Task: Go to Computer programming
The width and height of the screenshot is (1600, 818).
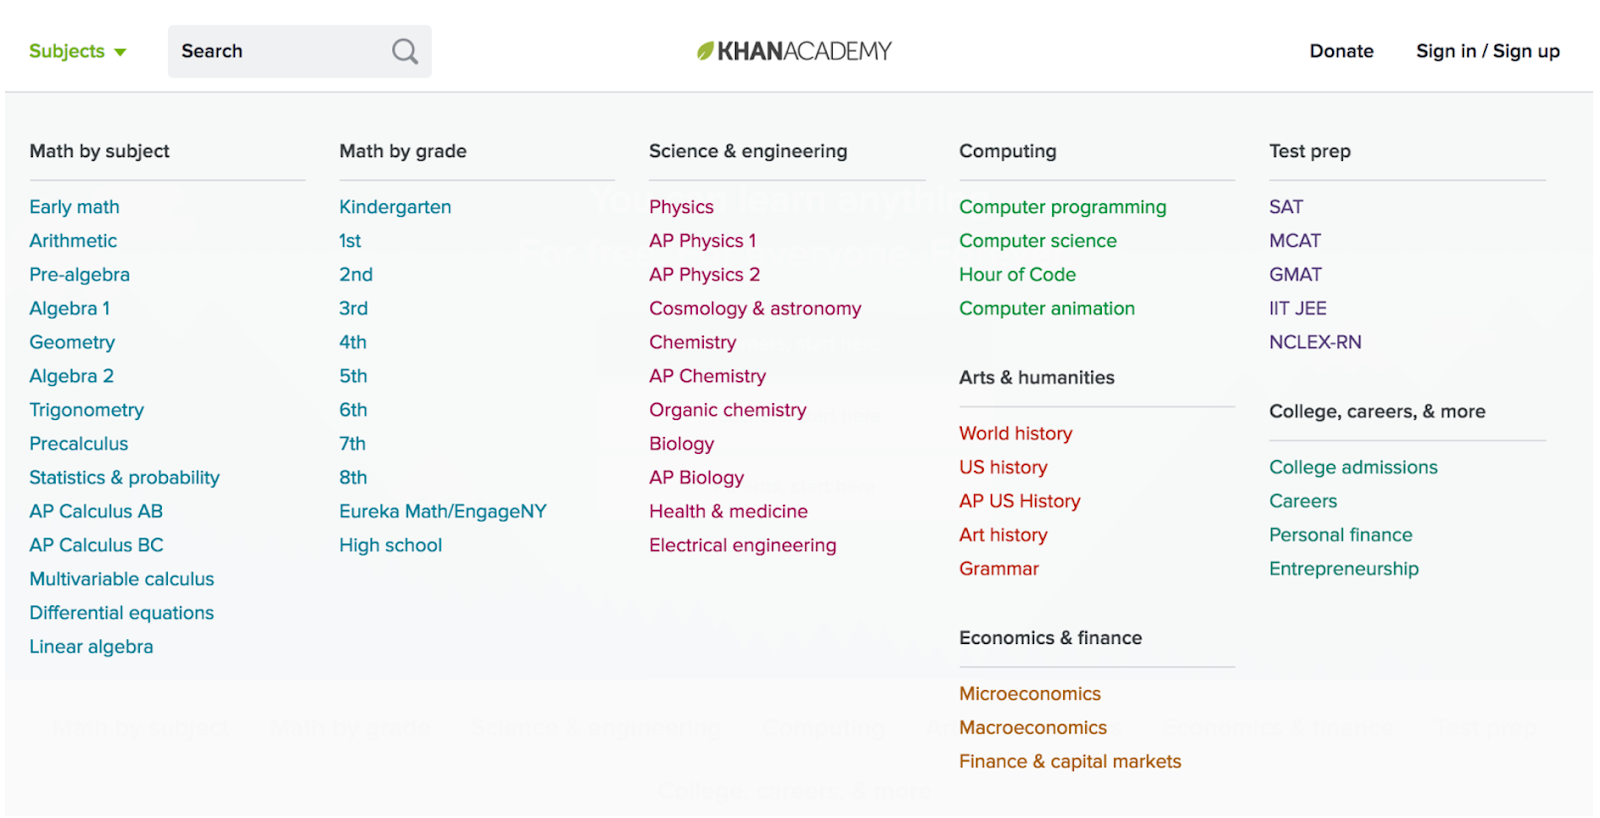Action: click(x=1062, y=207)
